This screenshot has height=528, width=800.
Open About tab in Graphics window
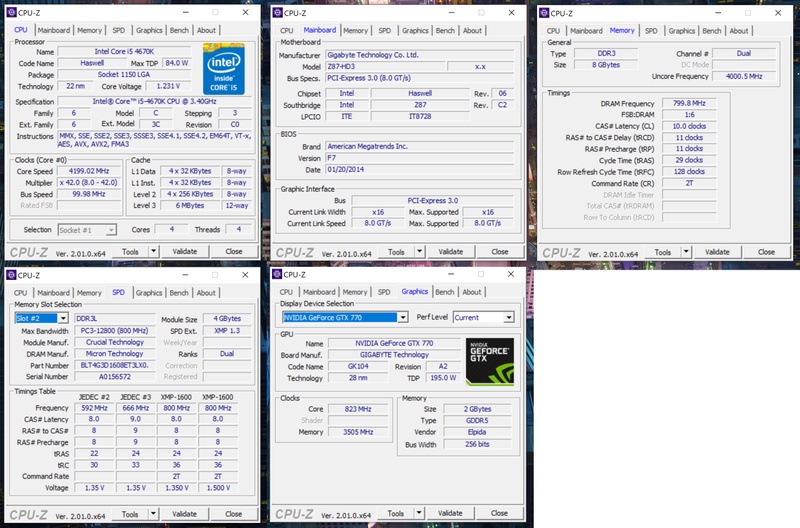click(471, 292)
